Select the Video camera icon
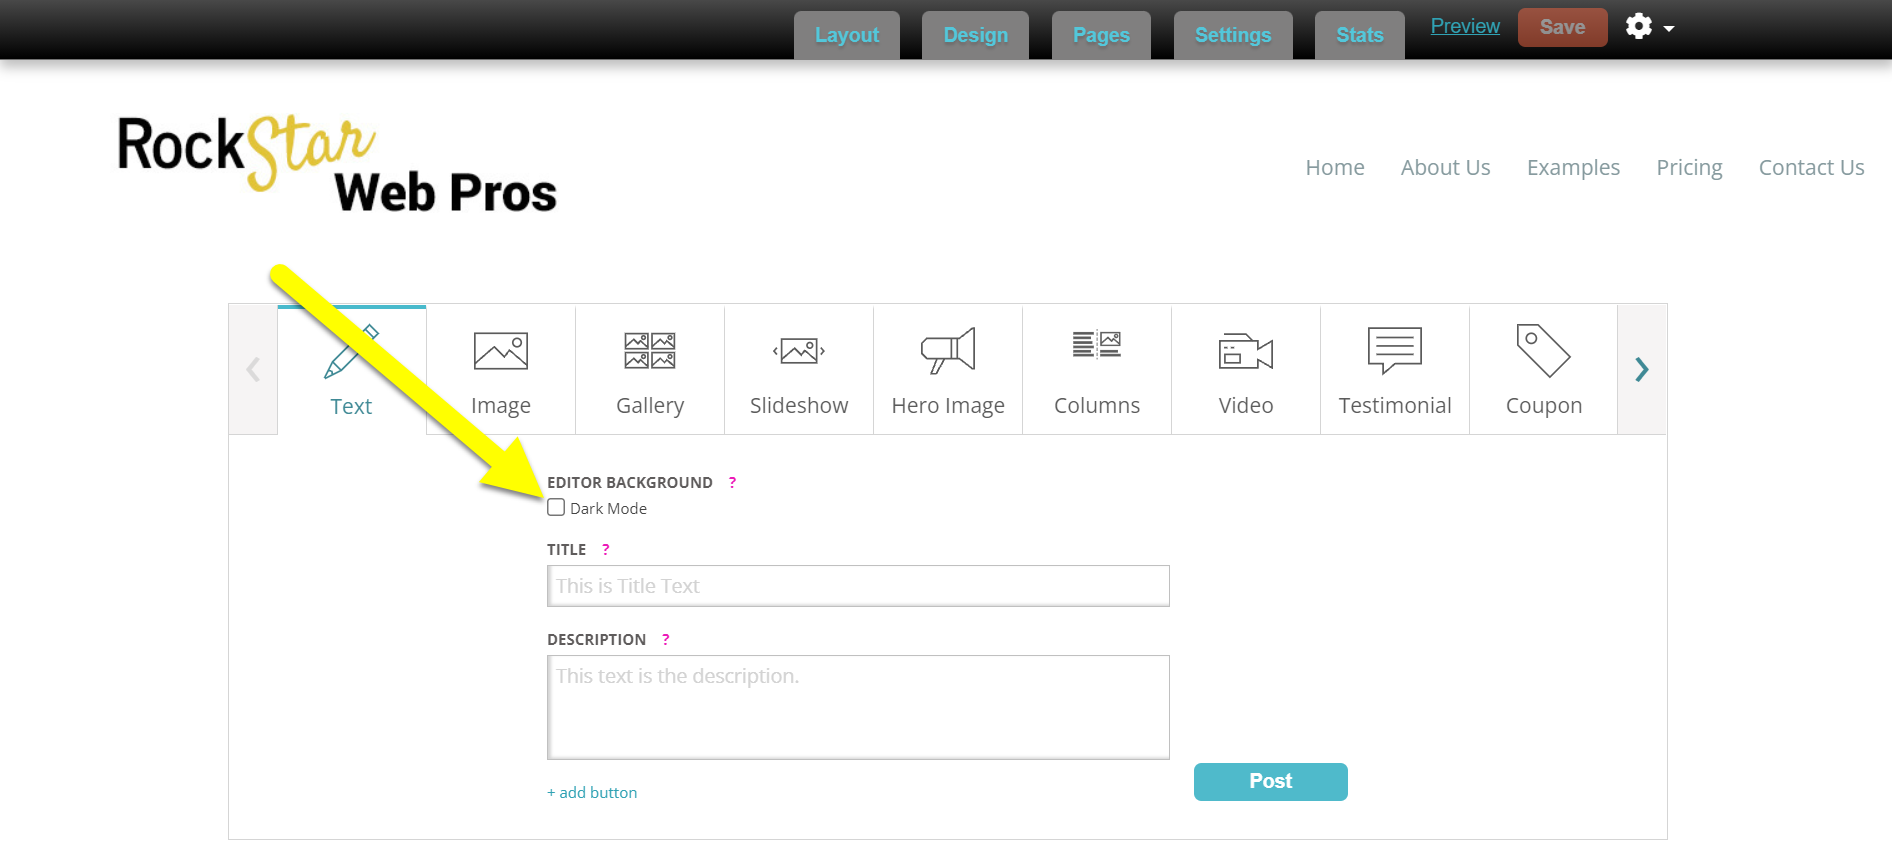Viewport: 1892px width, 845px height. 1246,351
